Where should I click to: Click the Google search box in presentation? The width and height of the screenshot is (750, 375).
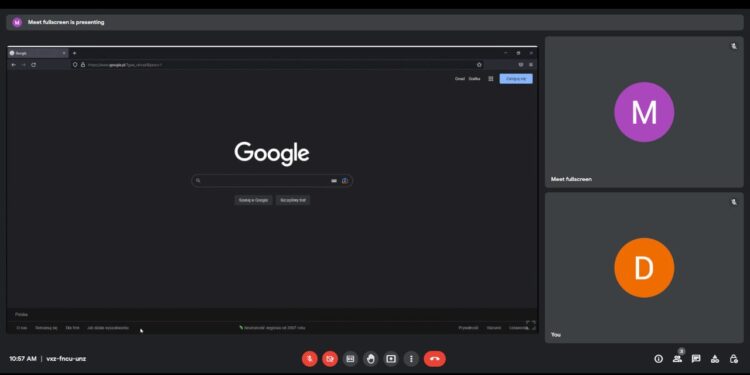272,181
